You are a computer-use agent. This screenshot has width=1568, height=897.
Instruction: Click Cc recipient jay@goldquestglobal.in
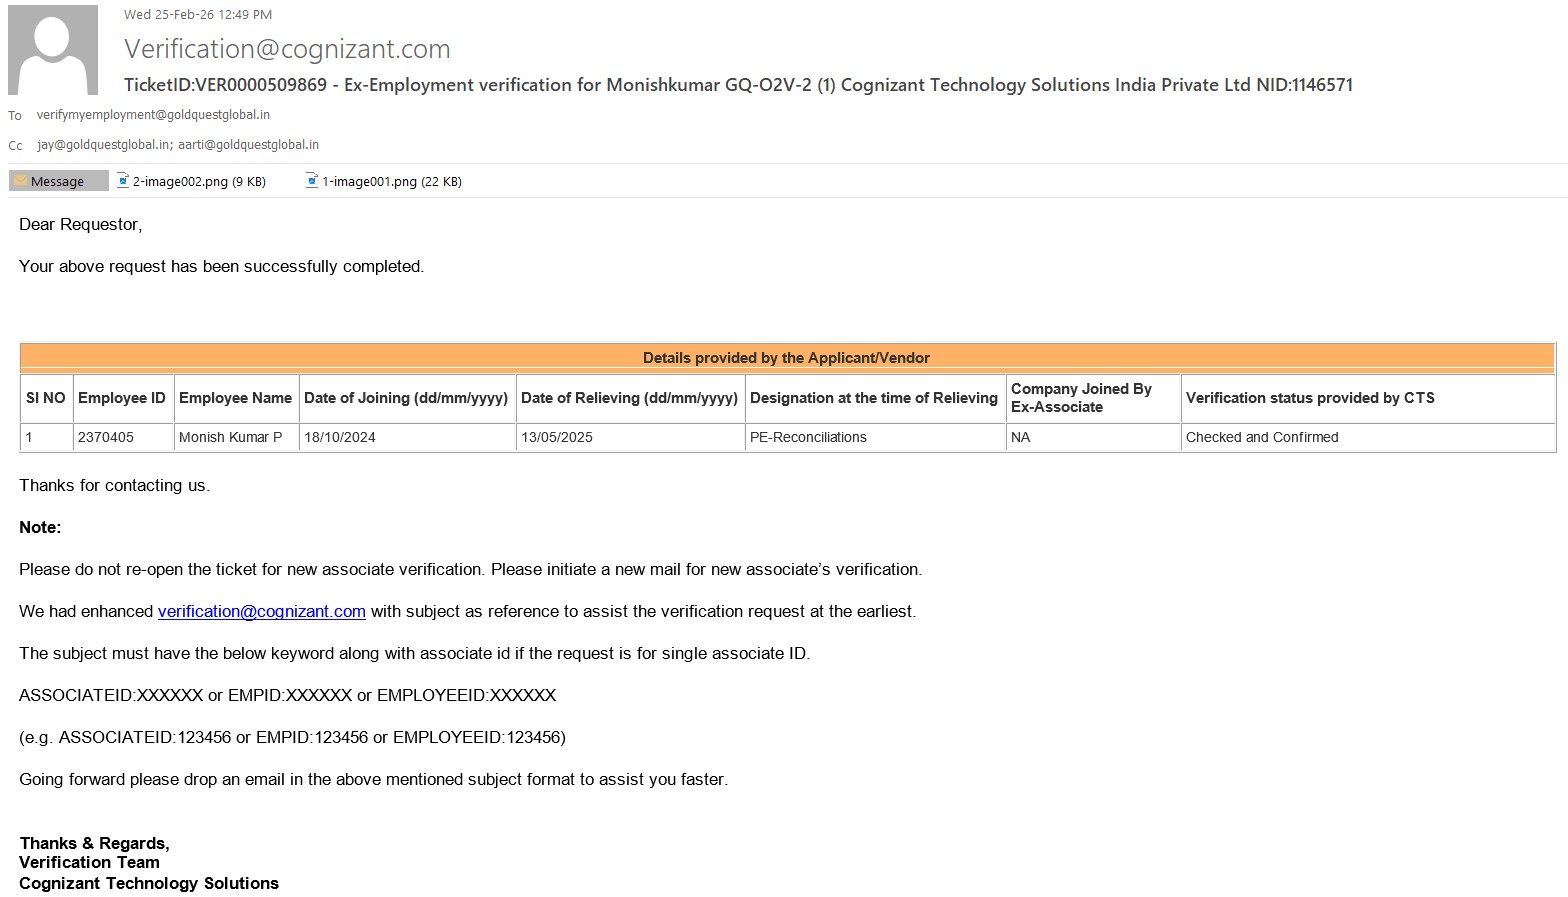click(104, 145)
